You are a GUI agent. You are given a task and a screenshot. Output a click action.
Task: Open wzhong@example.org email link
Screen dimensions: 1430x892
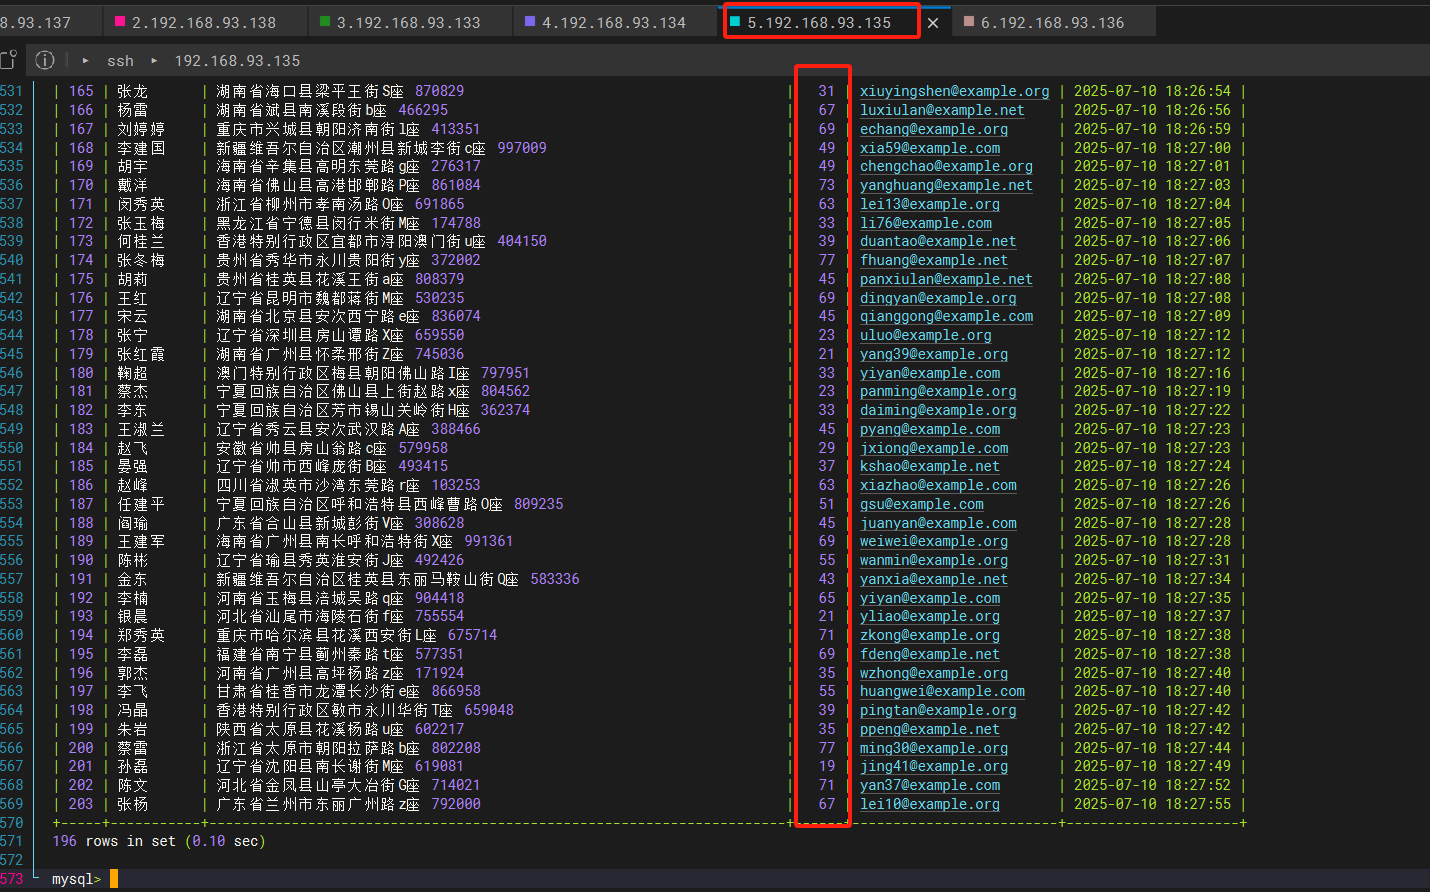point(934,673)
